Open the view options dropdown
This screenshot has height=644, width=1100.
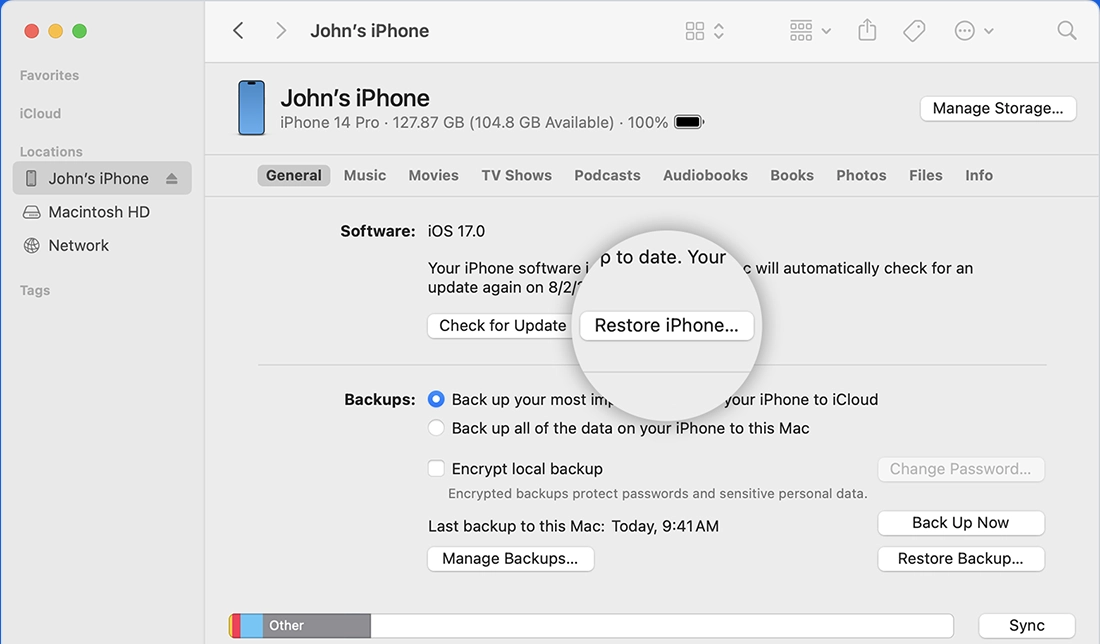pyautogui.click(x=703, y=31)
